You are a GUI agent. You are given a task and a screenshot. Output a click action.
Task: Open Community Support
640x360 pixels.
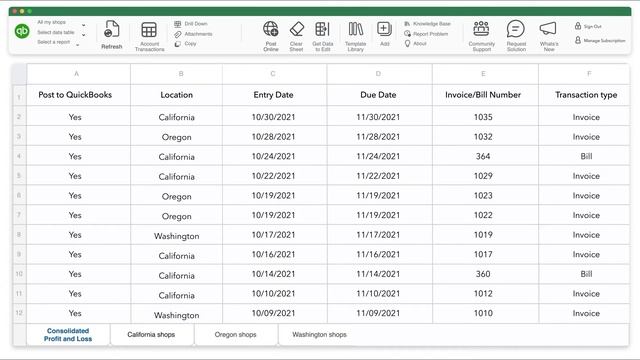tap(482, 36)
